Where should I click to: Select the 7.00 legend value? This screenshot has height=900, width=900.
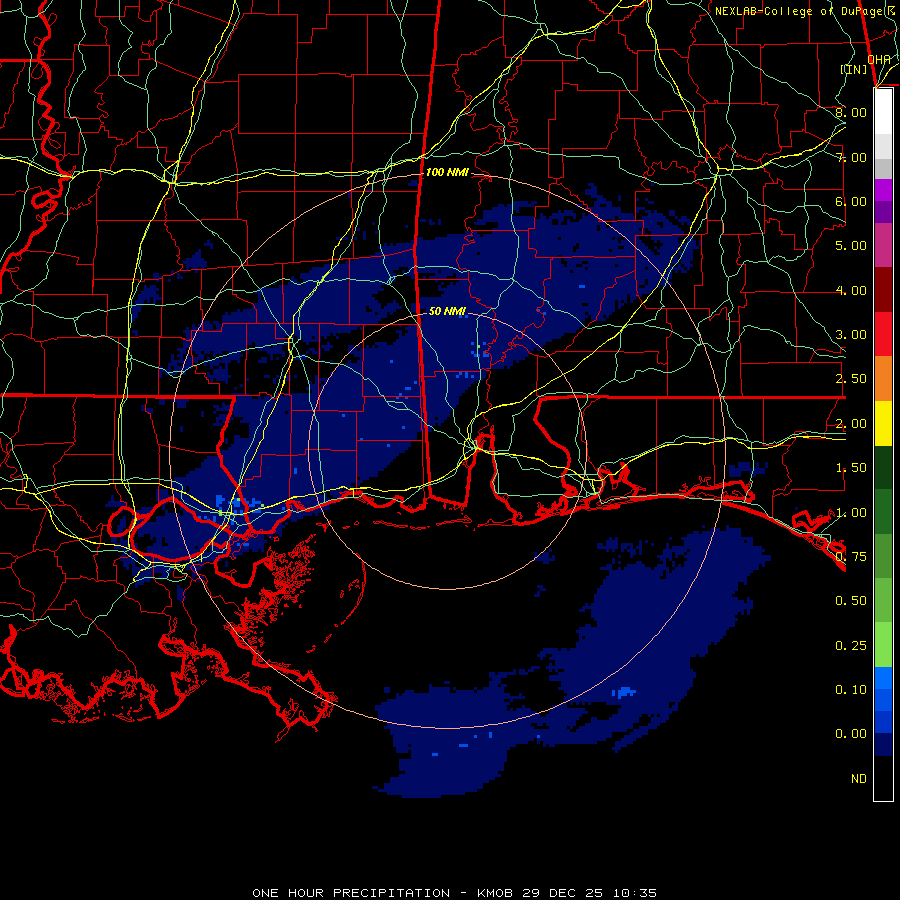(x=851, y=157)
